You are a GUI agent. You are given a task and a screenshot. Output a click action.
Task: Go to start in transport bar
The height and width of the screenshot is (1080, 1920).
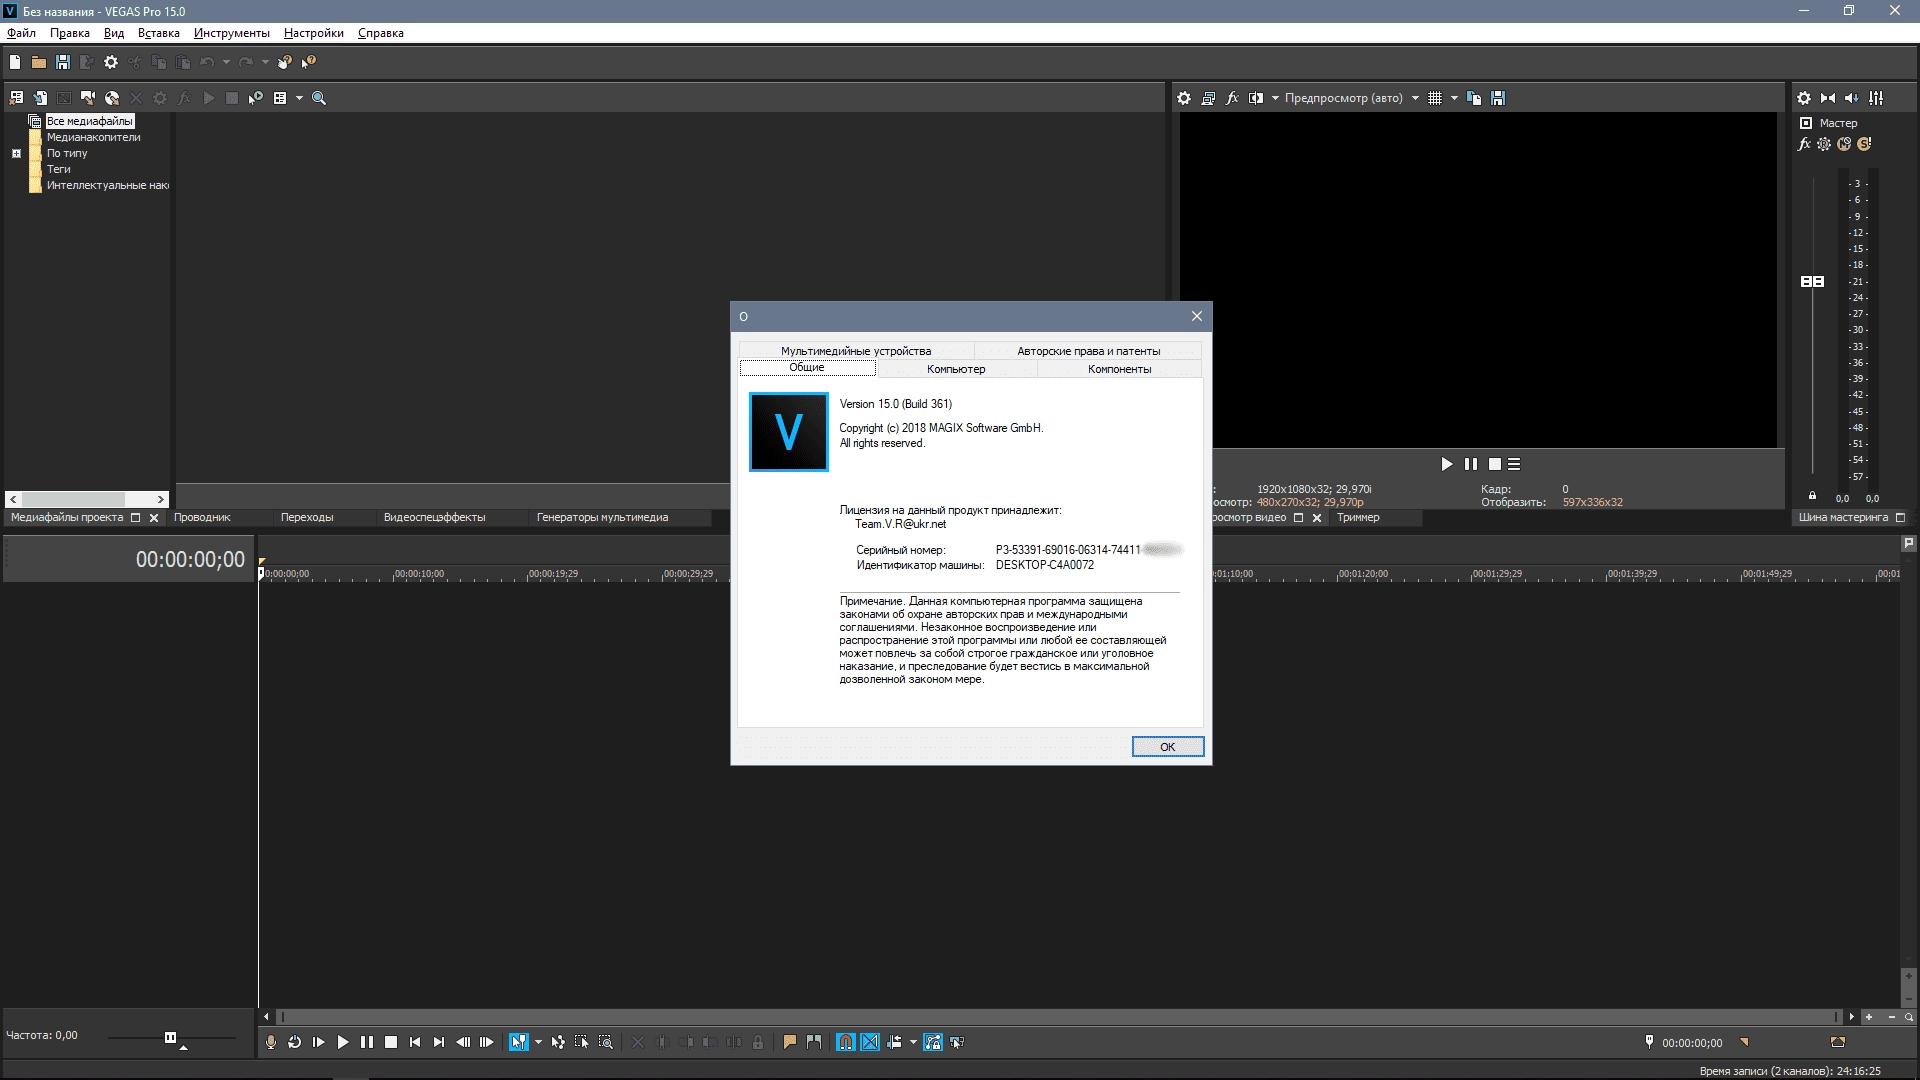click(415, 1042)
